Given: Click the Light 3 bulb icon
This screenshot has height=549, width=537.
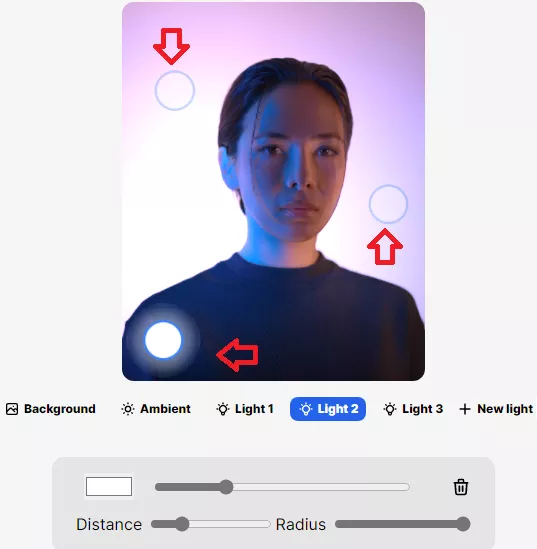Looking at the screenshot, I should (x=390, y=409).
